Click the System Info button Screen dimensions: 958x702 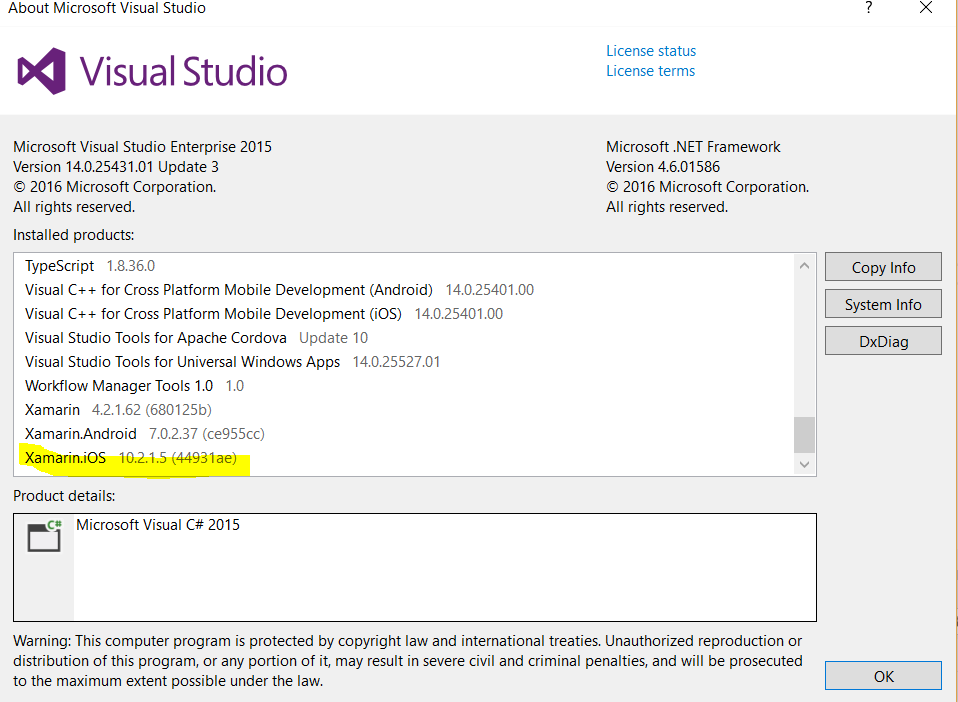883,304
